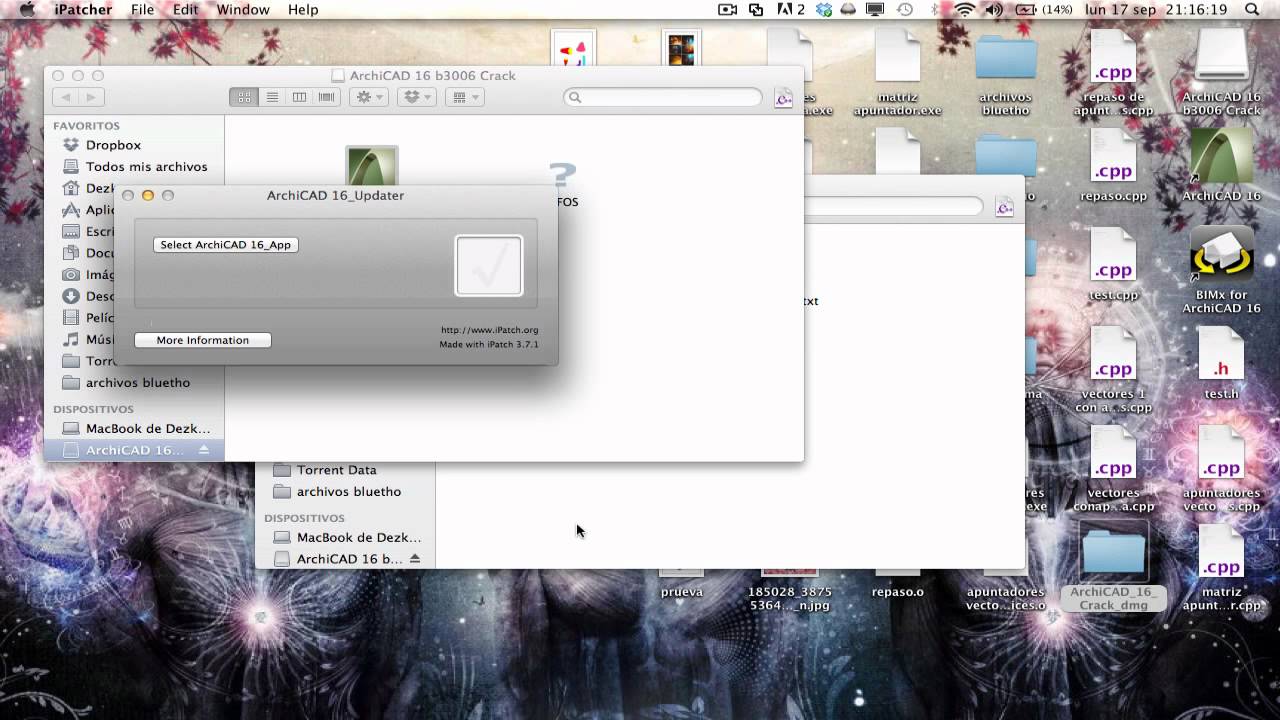Switch Finder to list view

(271, 97)
